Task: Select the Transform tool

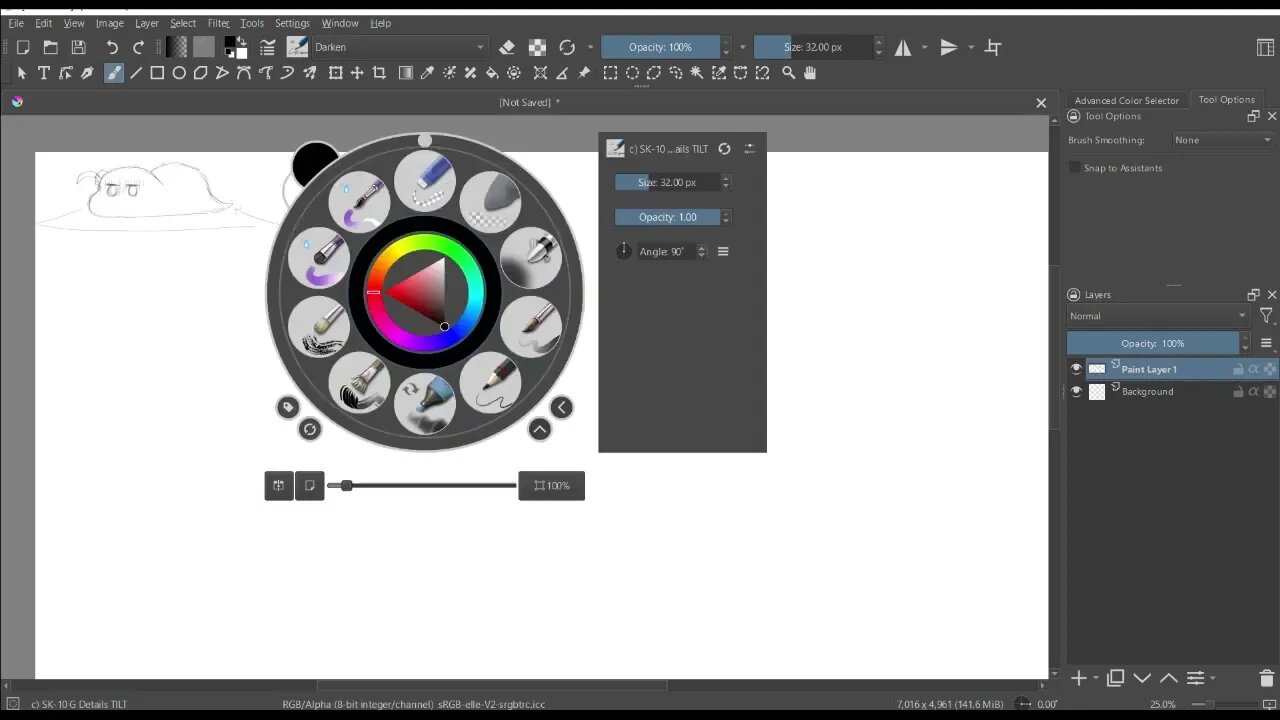Action: pyautogui.click(x=335, y=73)
